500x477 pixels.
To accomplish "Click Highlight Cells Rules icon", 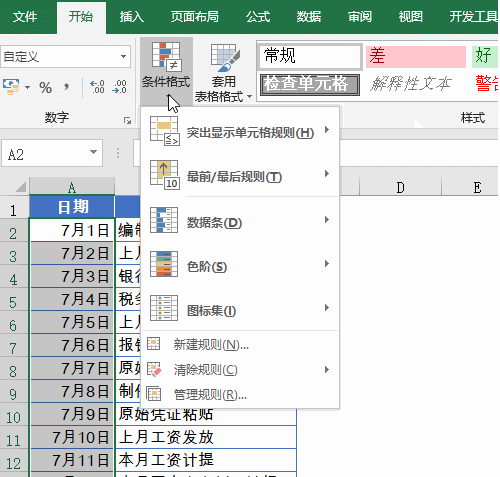I will coord(165,131).
